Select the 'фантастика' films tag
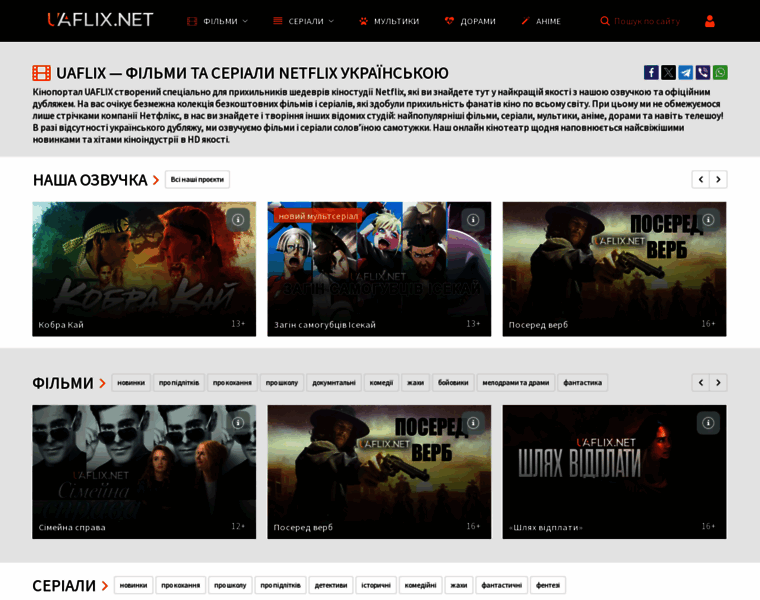 pyautogui.click(x=583, y=382)
